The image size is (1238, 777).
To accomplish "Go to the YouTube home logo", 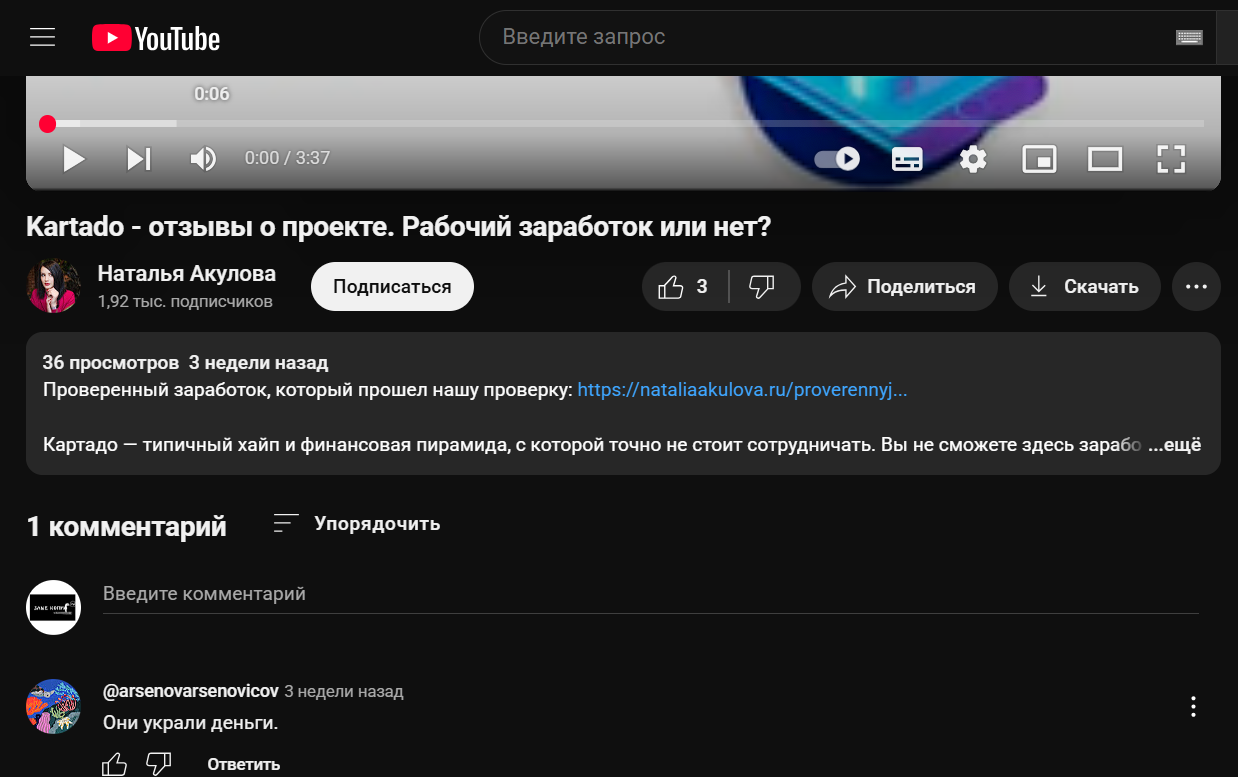I will 156,38.
